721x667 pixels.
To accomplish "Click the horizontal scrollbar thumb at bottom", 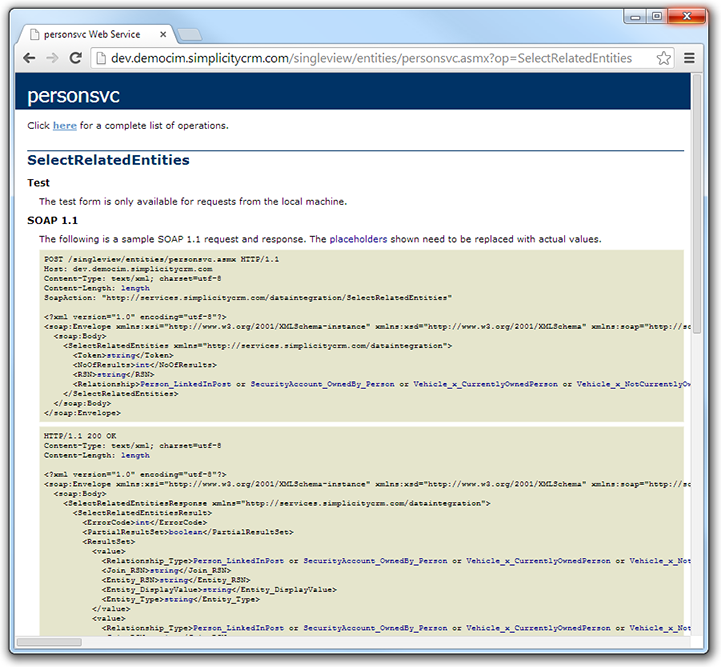I will (49, 642).
